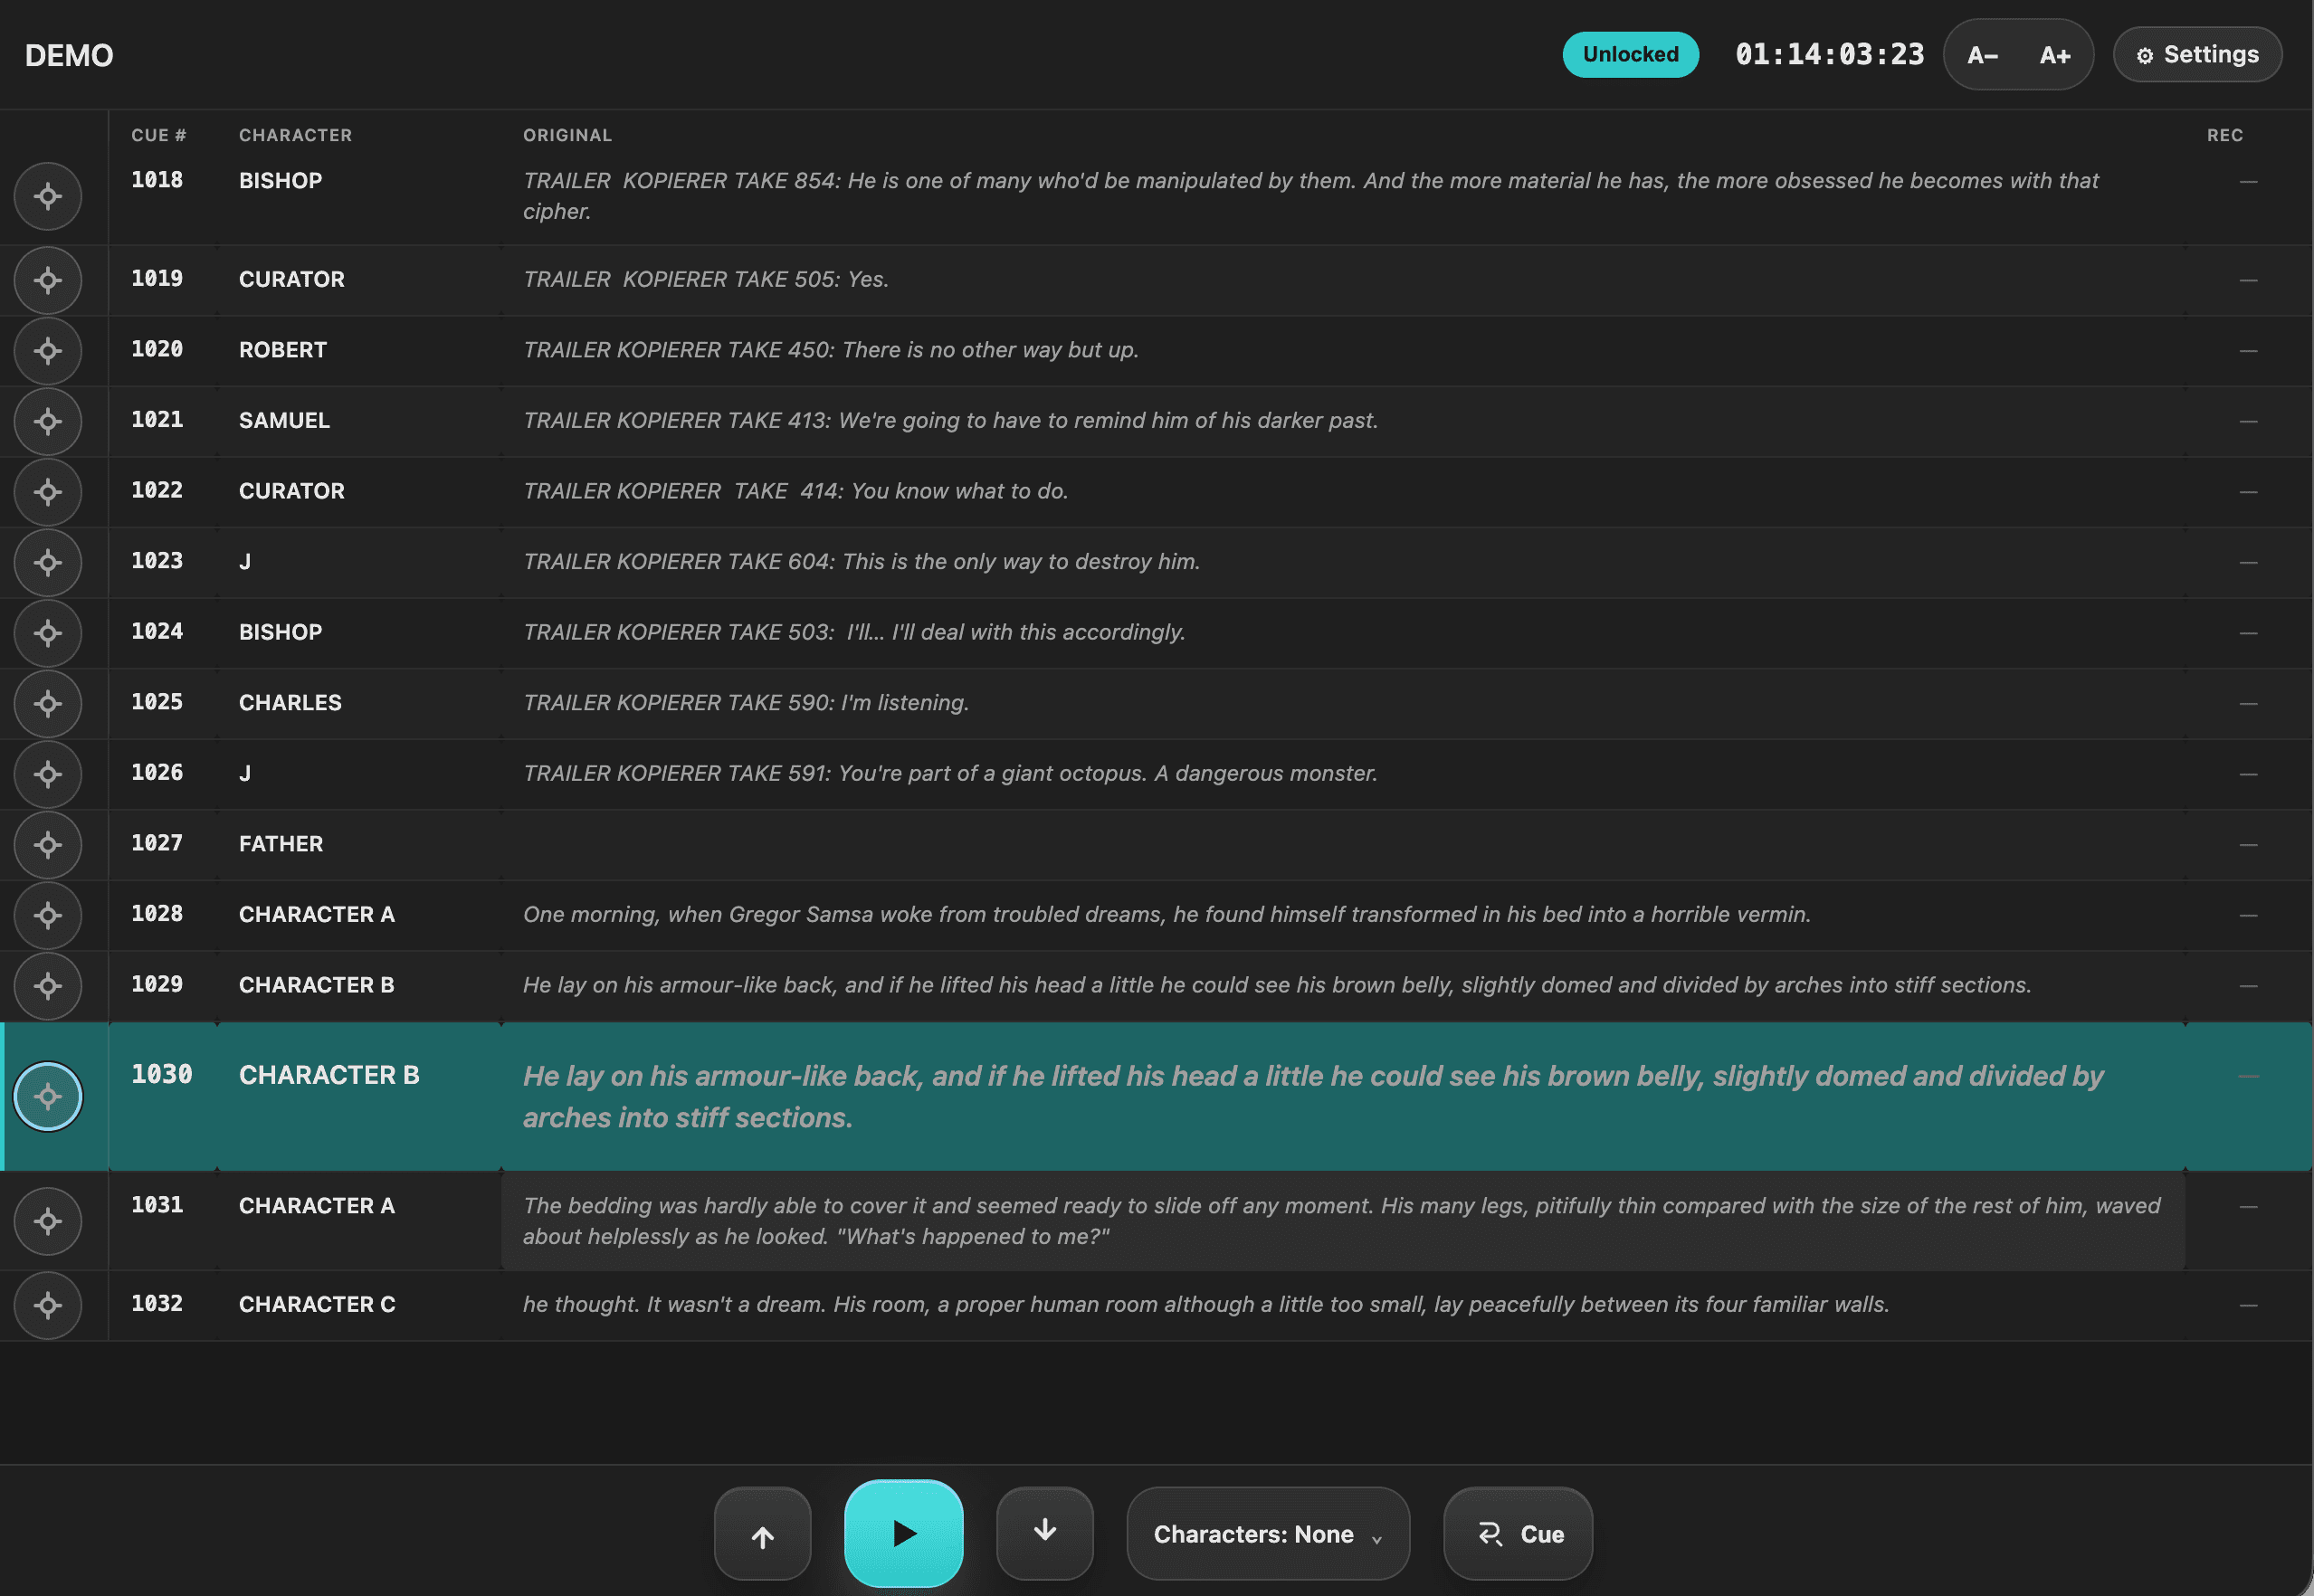
Task: Toggle the Unlocked status badge
Action: [1630, 54]
